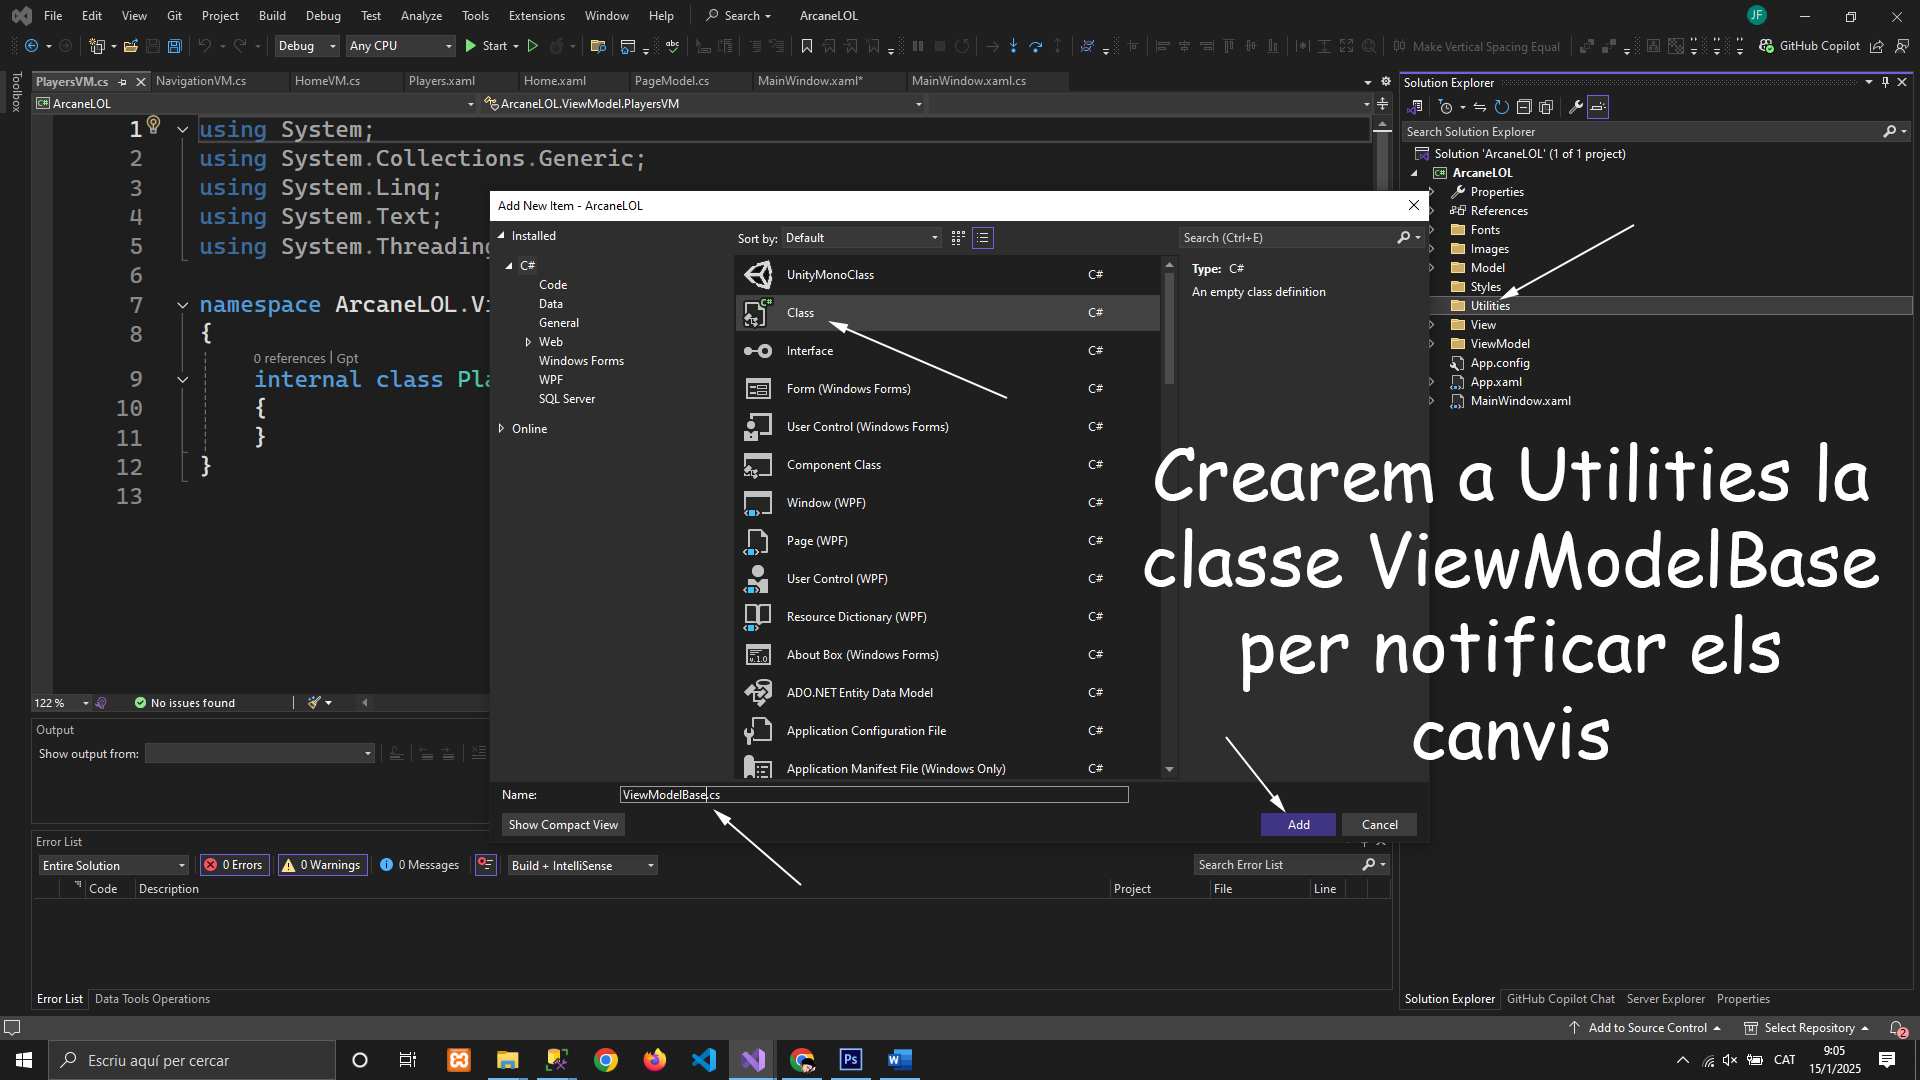
Task: Toggle the 0 Errors filter
Action: click(x=234, y=865)
